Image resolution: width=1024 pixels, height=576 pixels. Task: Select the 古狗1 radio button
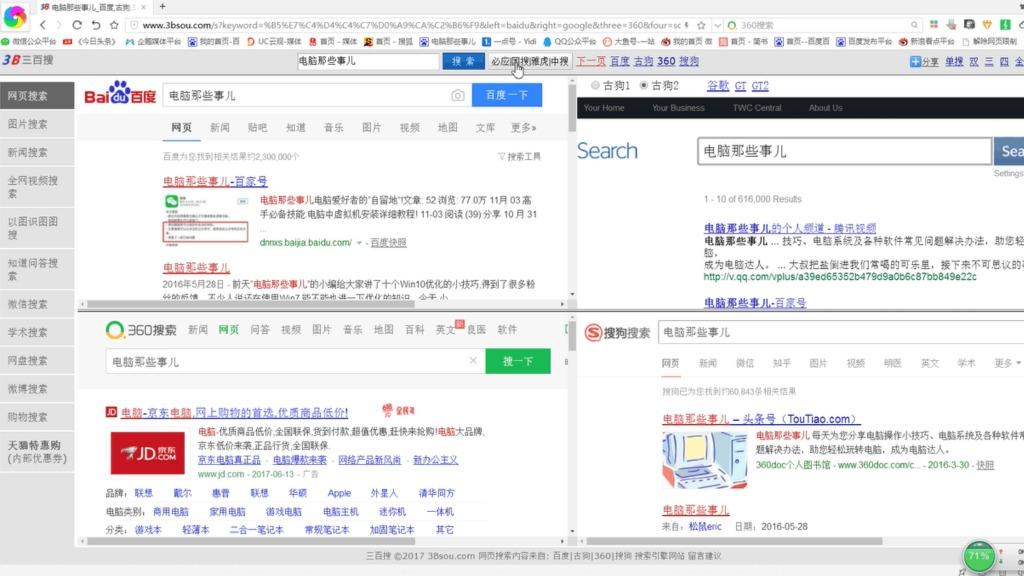point(596,86)
